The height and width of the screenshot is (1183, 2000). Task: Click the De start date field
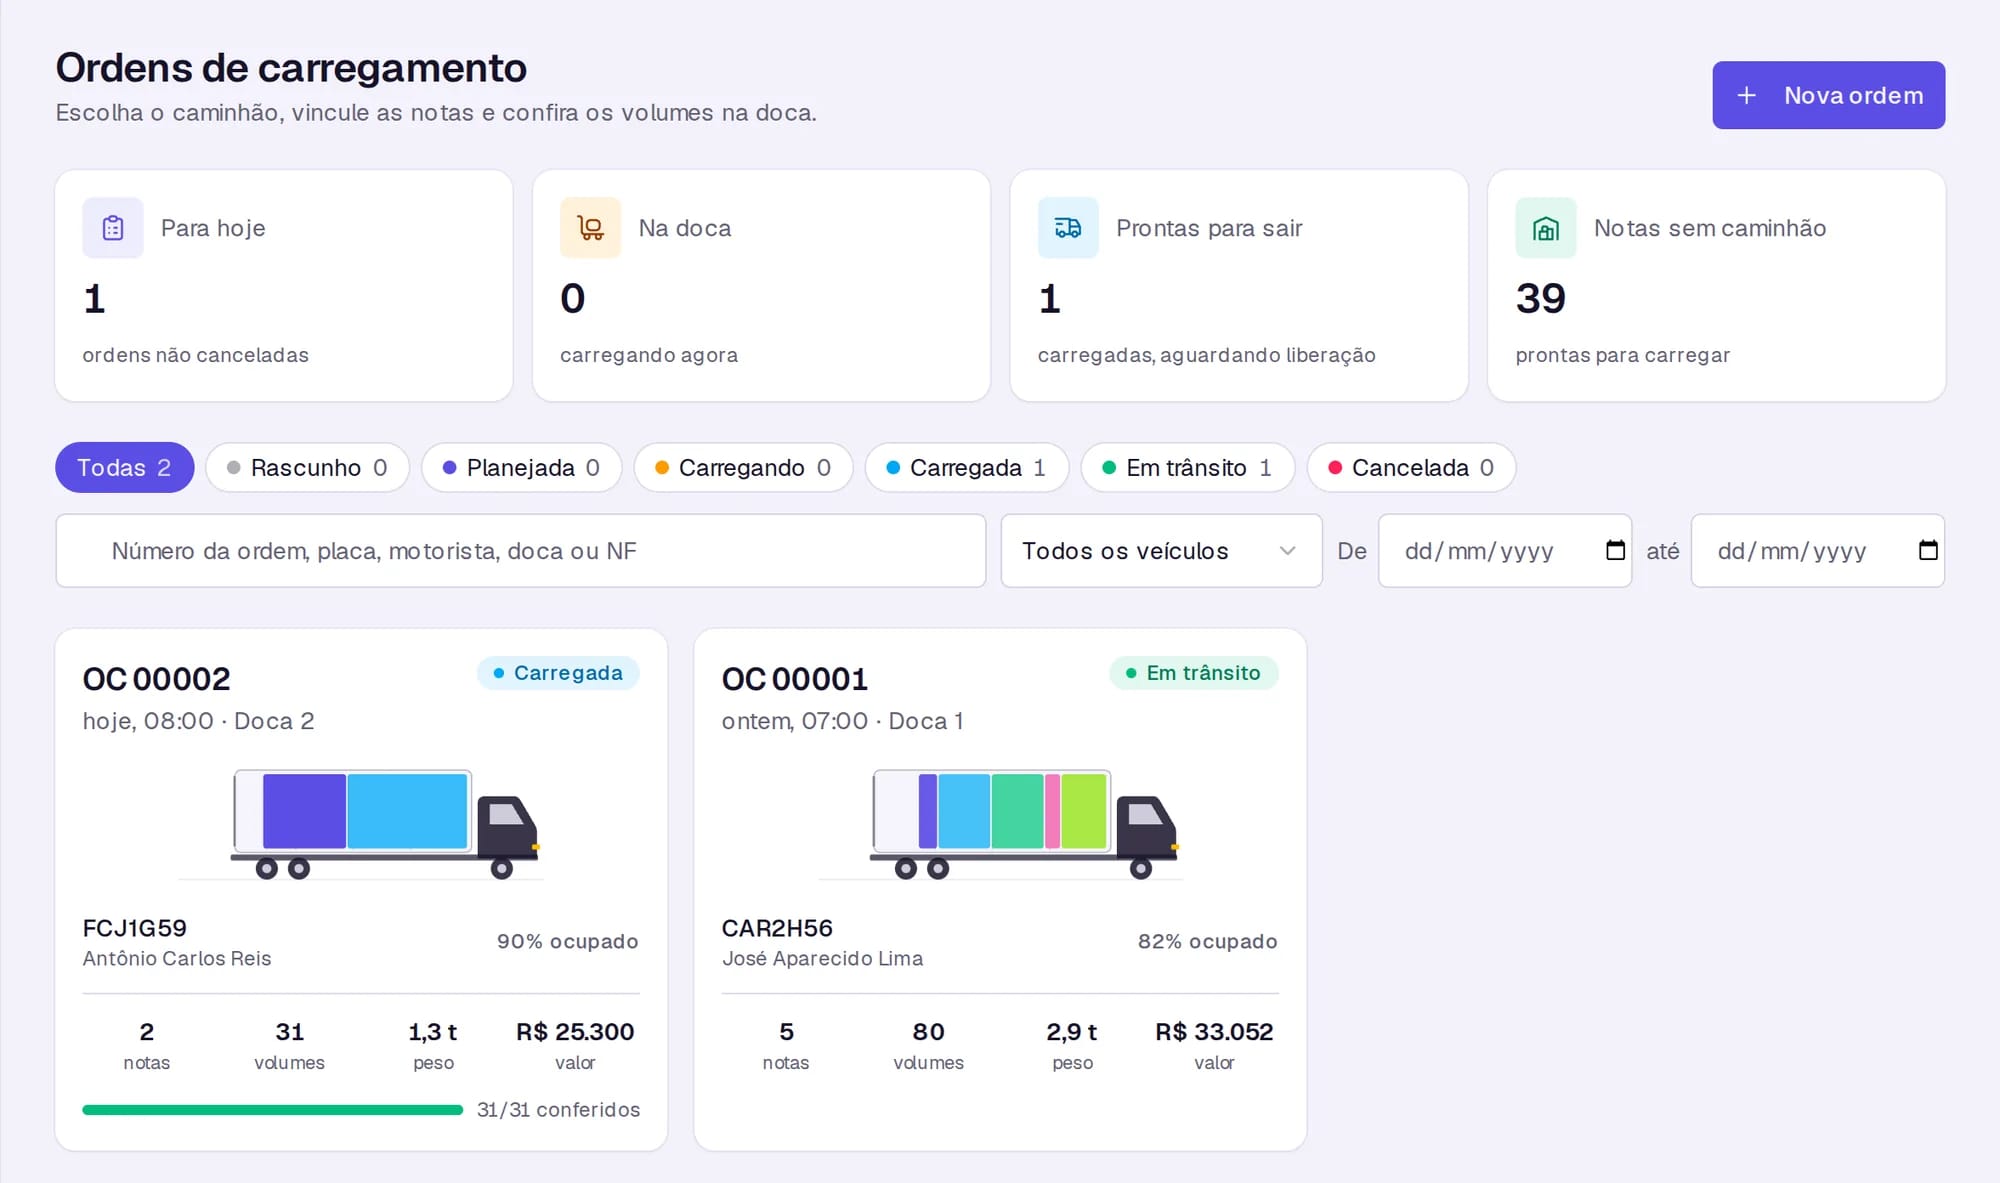[1504, 550]
